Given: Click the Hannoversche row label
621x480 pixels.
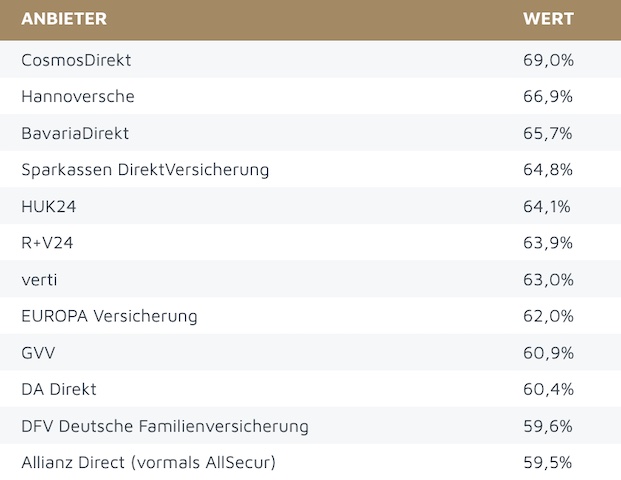Looking at the screenshot, I should click(x=78, y=97).
